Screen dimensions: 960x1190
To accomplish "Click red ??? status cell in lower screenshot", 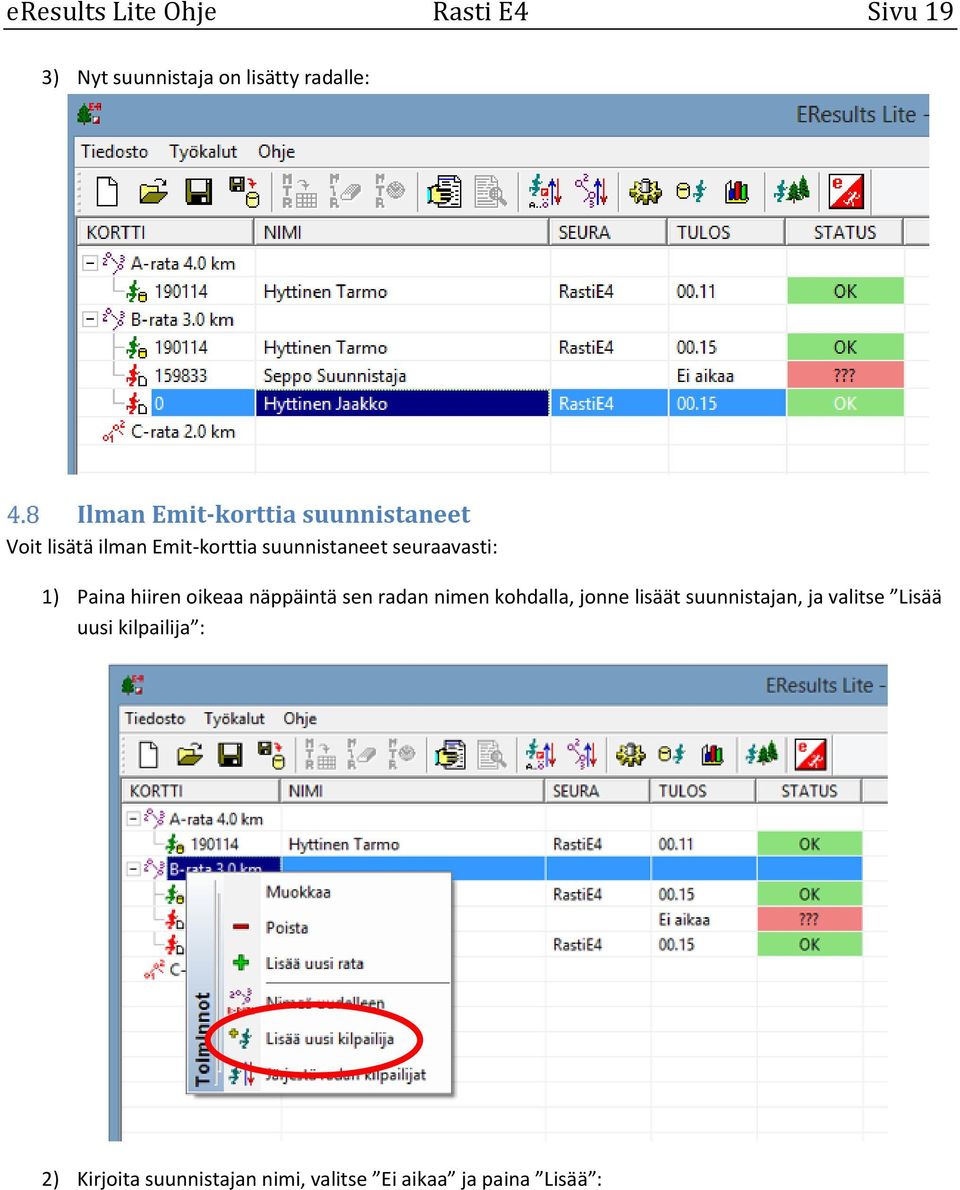I will click(x=810, y=920).
